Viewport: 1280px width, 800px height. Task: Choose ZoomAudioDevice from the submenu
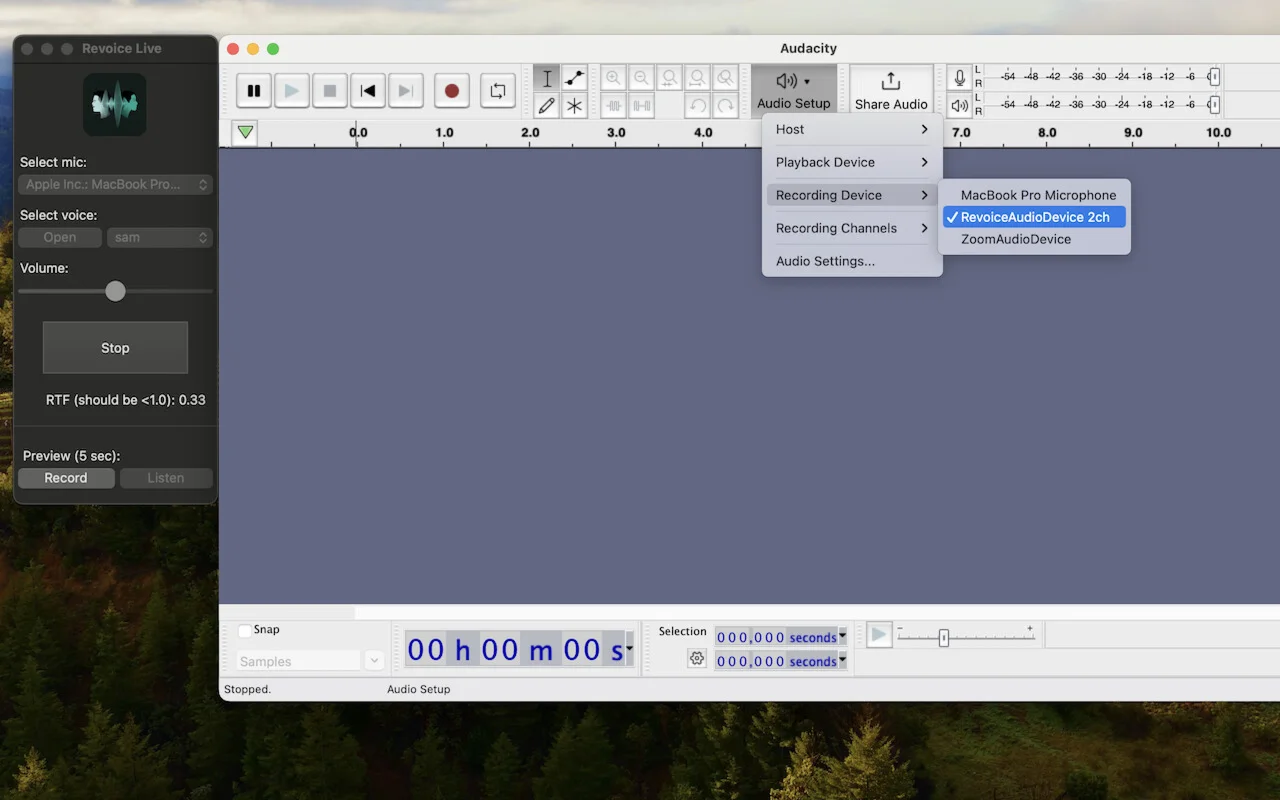point(1015,239)
